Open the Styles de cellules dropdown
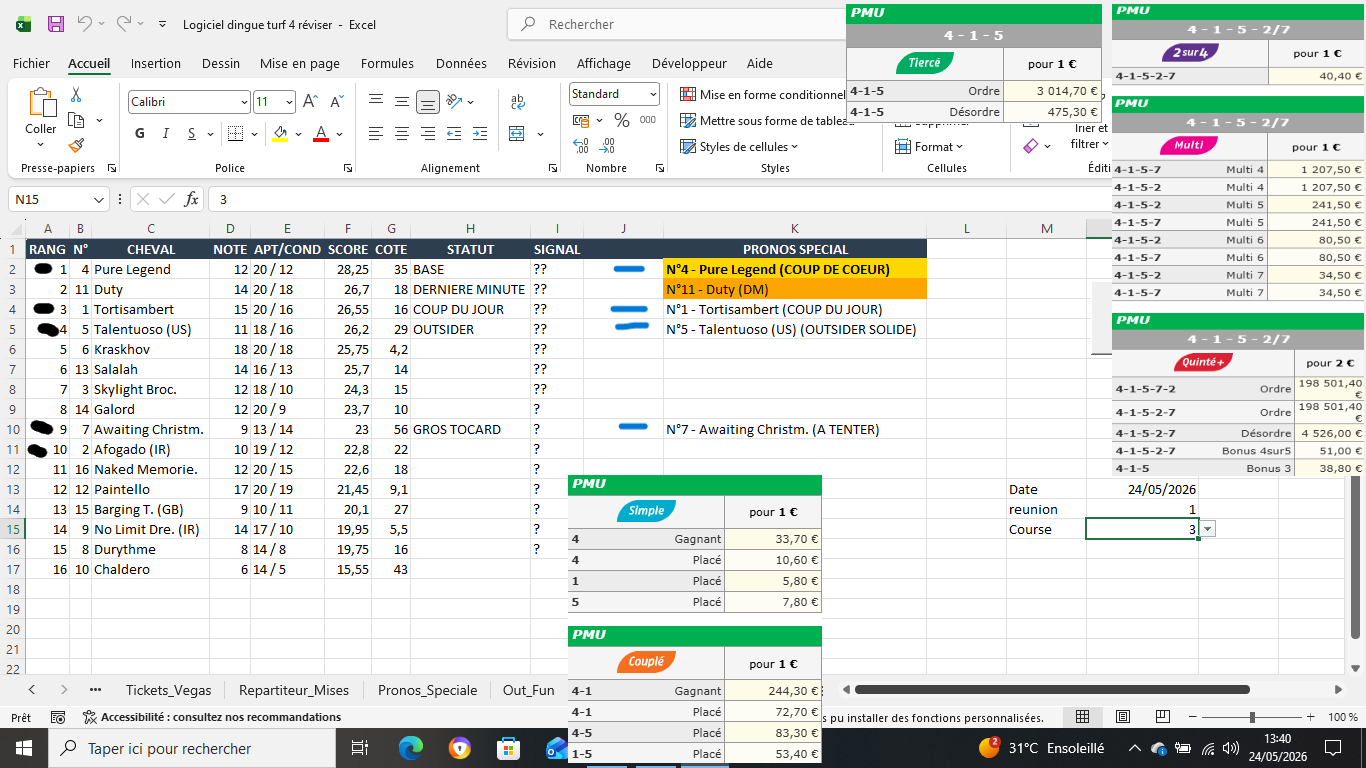This screenshot has height=768, width=1366. click(739, 147)
